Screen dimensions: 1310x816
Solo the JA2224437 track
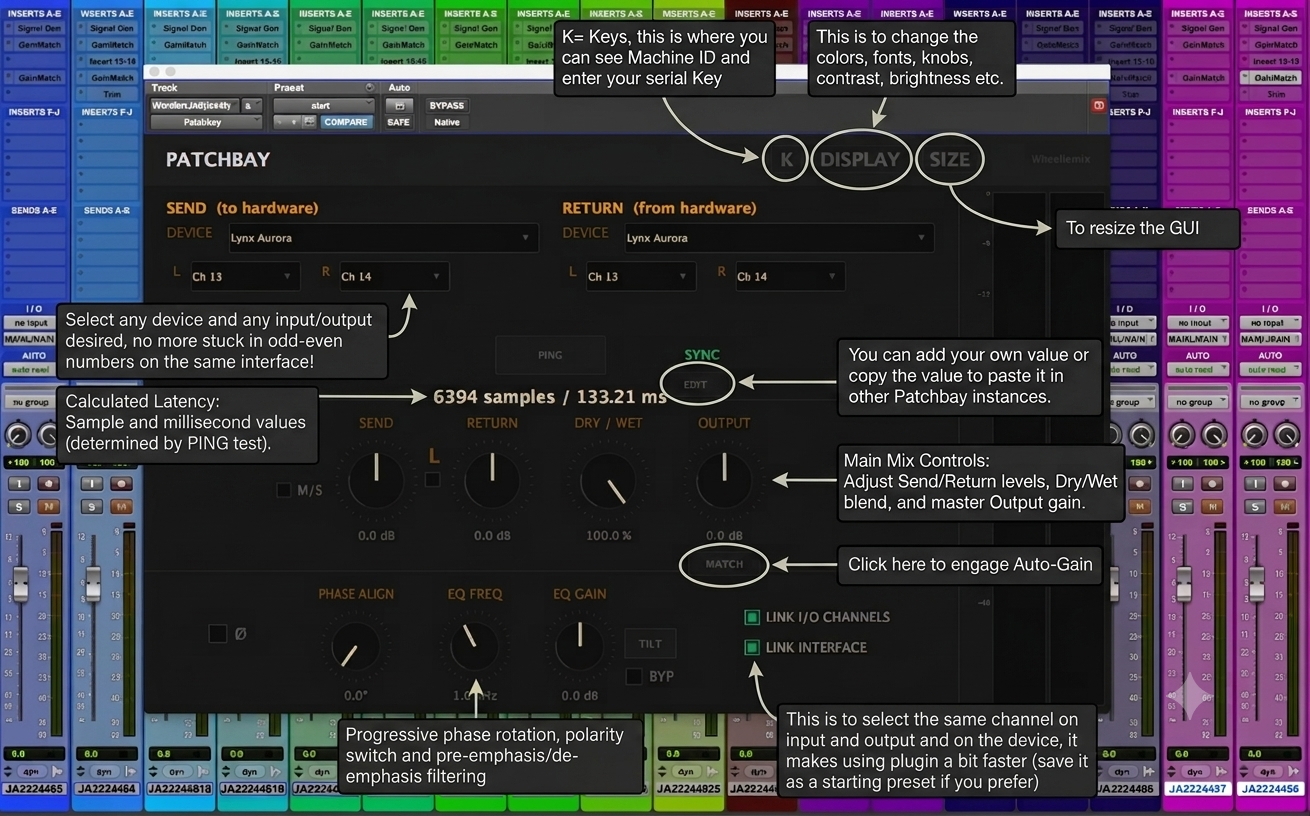(1183, 507)
